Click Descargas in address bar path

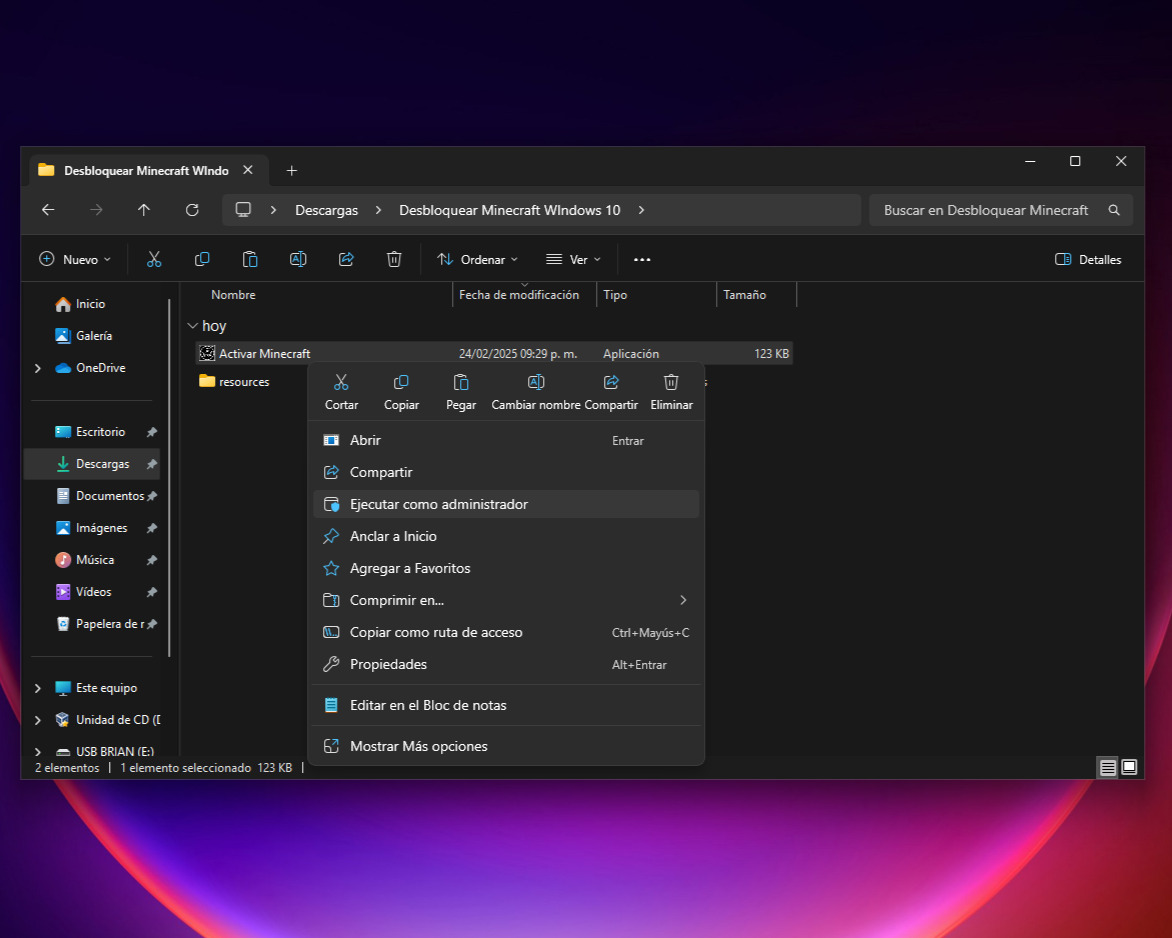[x=327, y=210]
